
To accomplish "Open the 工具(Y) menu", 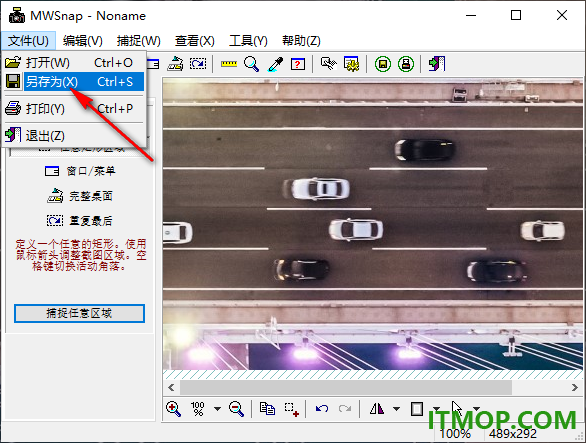I will click(x=249, y=40).
